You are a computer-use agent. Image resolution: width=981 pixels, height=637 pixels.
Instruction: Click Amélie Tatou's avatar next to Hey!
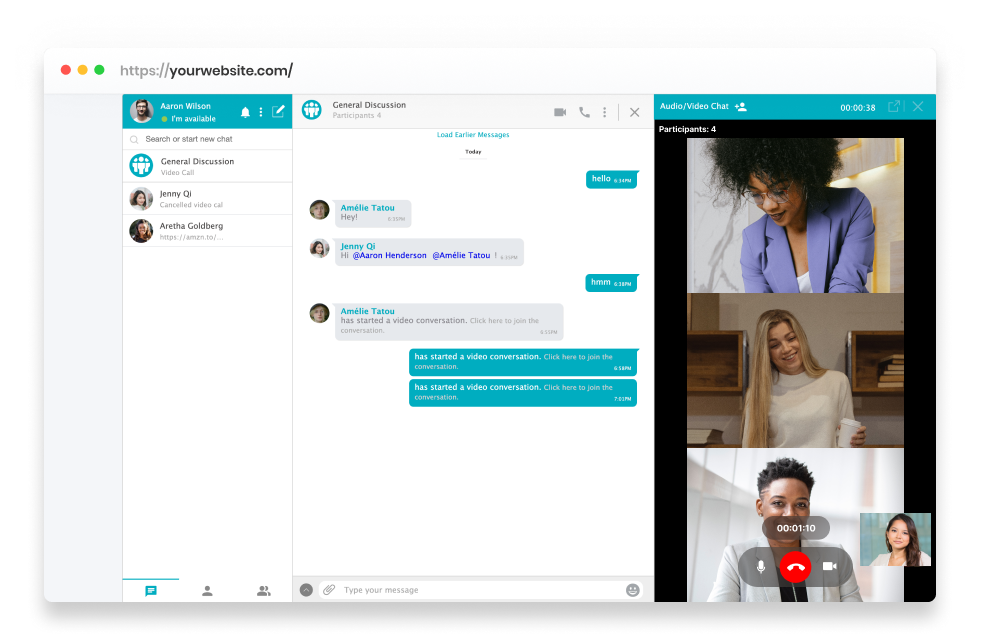(320, 210)
